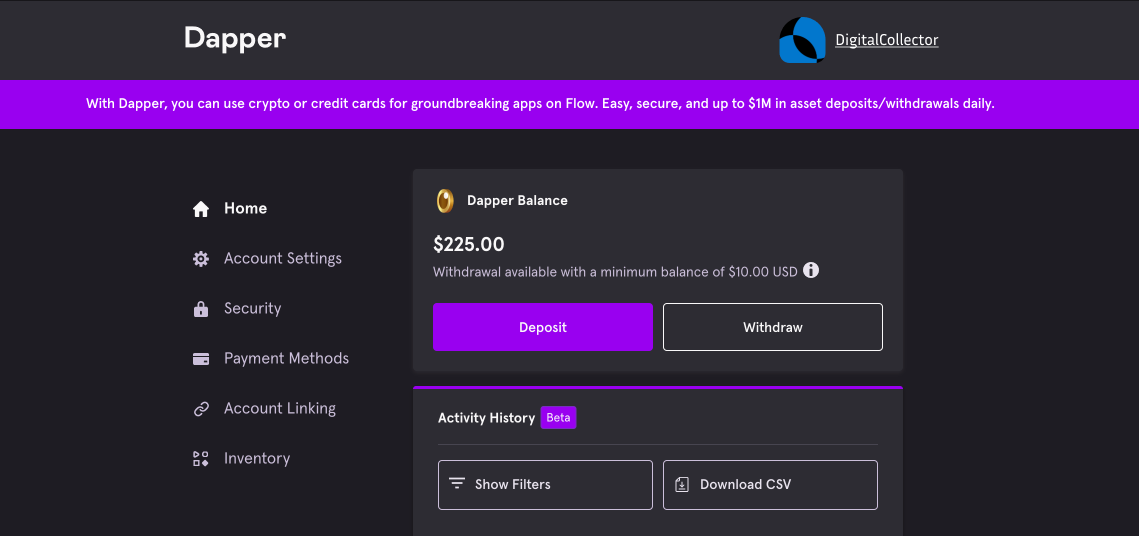The image size is (1139, 536).
Task: Click the purple promo banner text about Flow
Action: (x=540, y=103)
